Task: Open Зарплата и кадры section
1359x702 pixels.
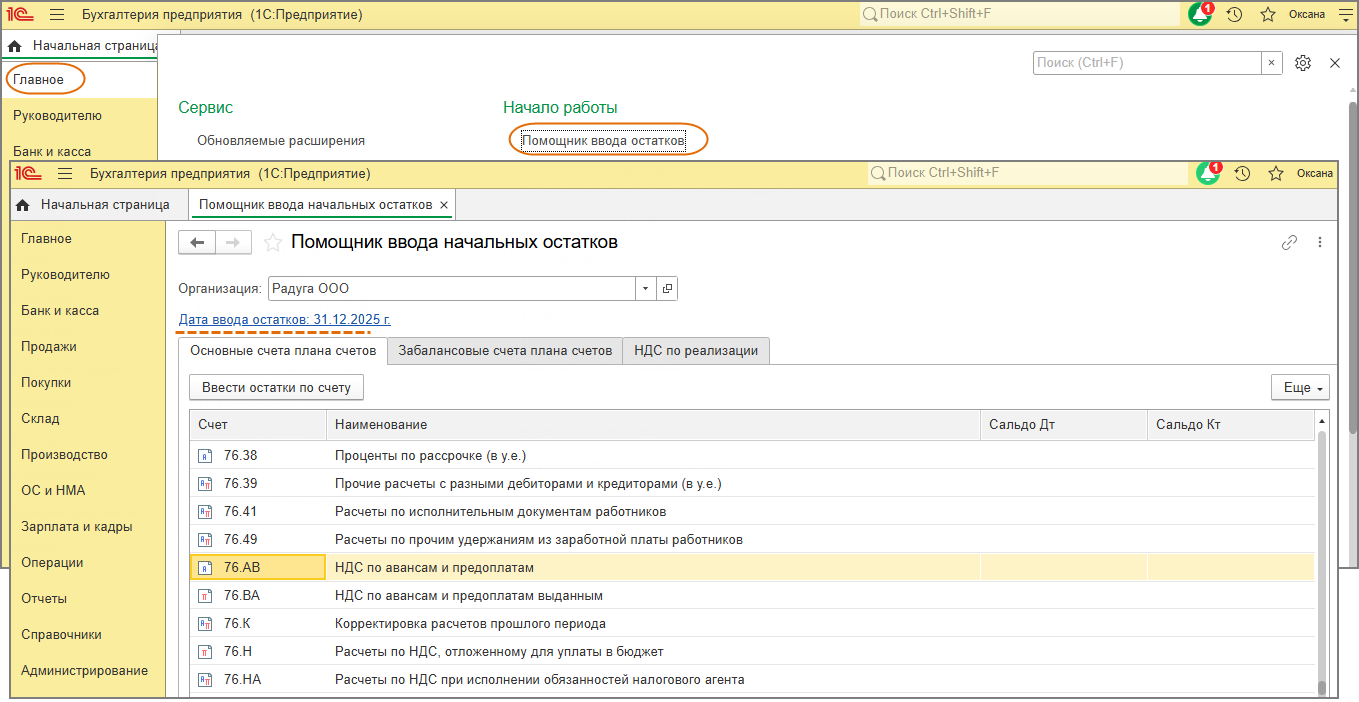Action: 77,527
